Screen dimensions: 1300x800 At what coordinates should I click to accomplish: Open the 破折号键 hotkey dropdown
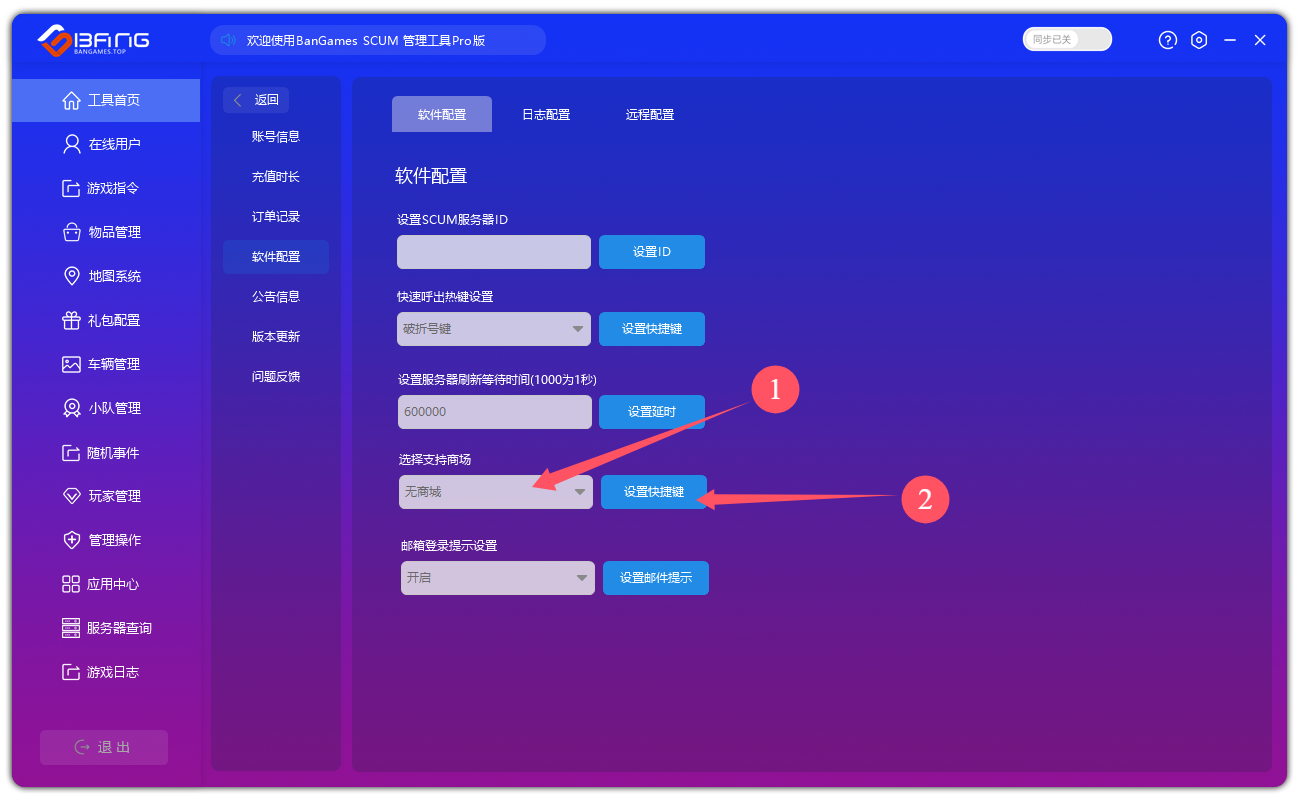point(494,329)
